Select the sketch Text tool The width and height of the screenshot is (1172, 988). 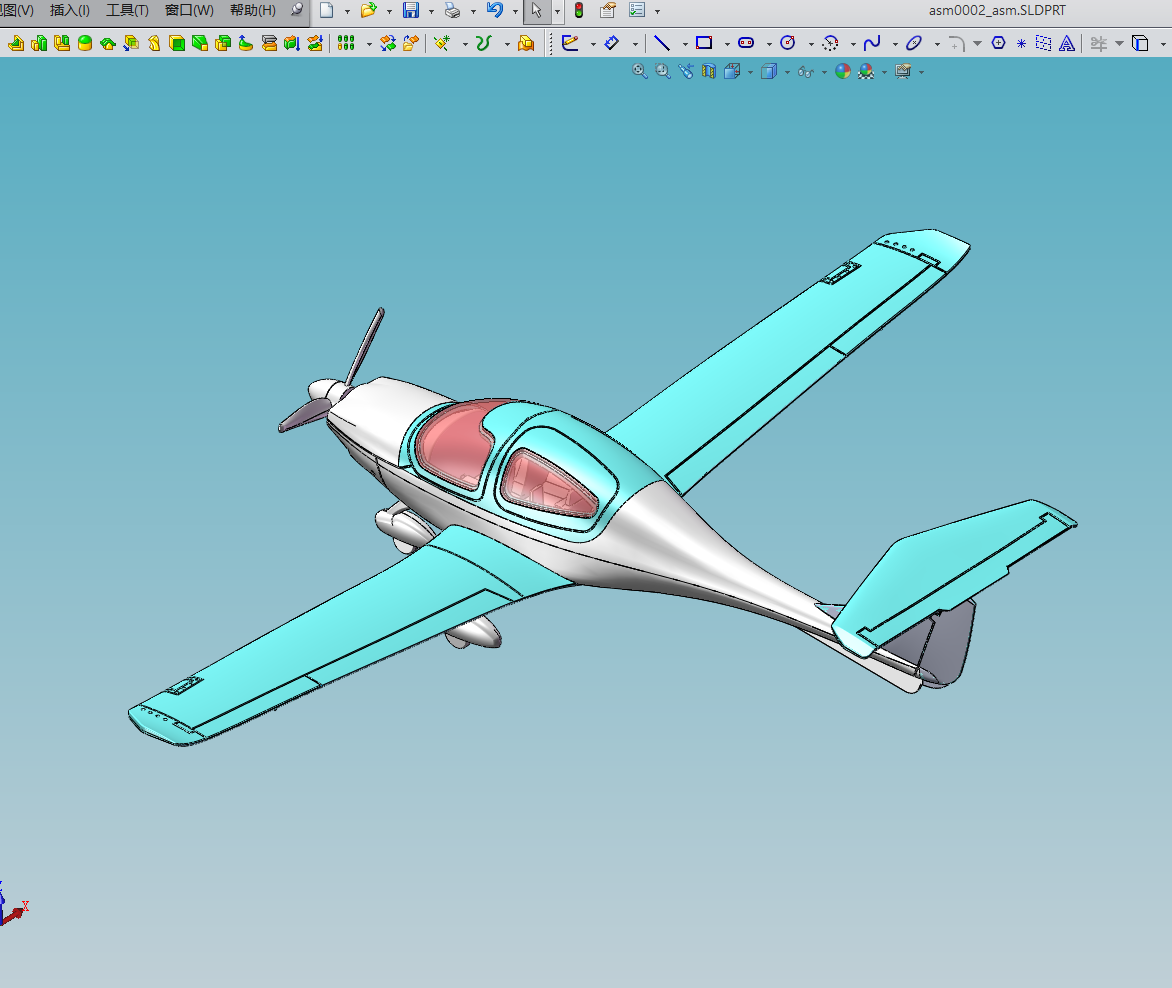click(x=1067, y=43)
